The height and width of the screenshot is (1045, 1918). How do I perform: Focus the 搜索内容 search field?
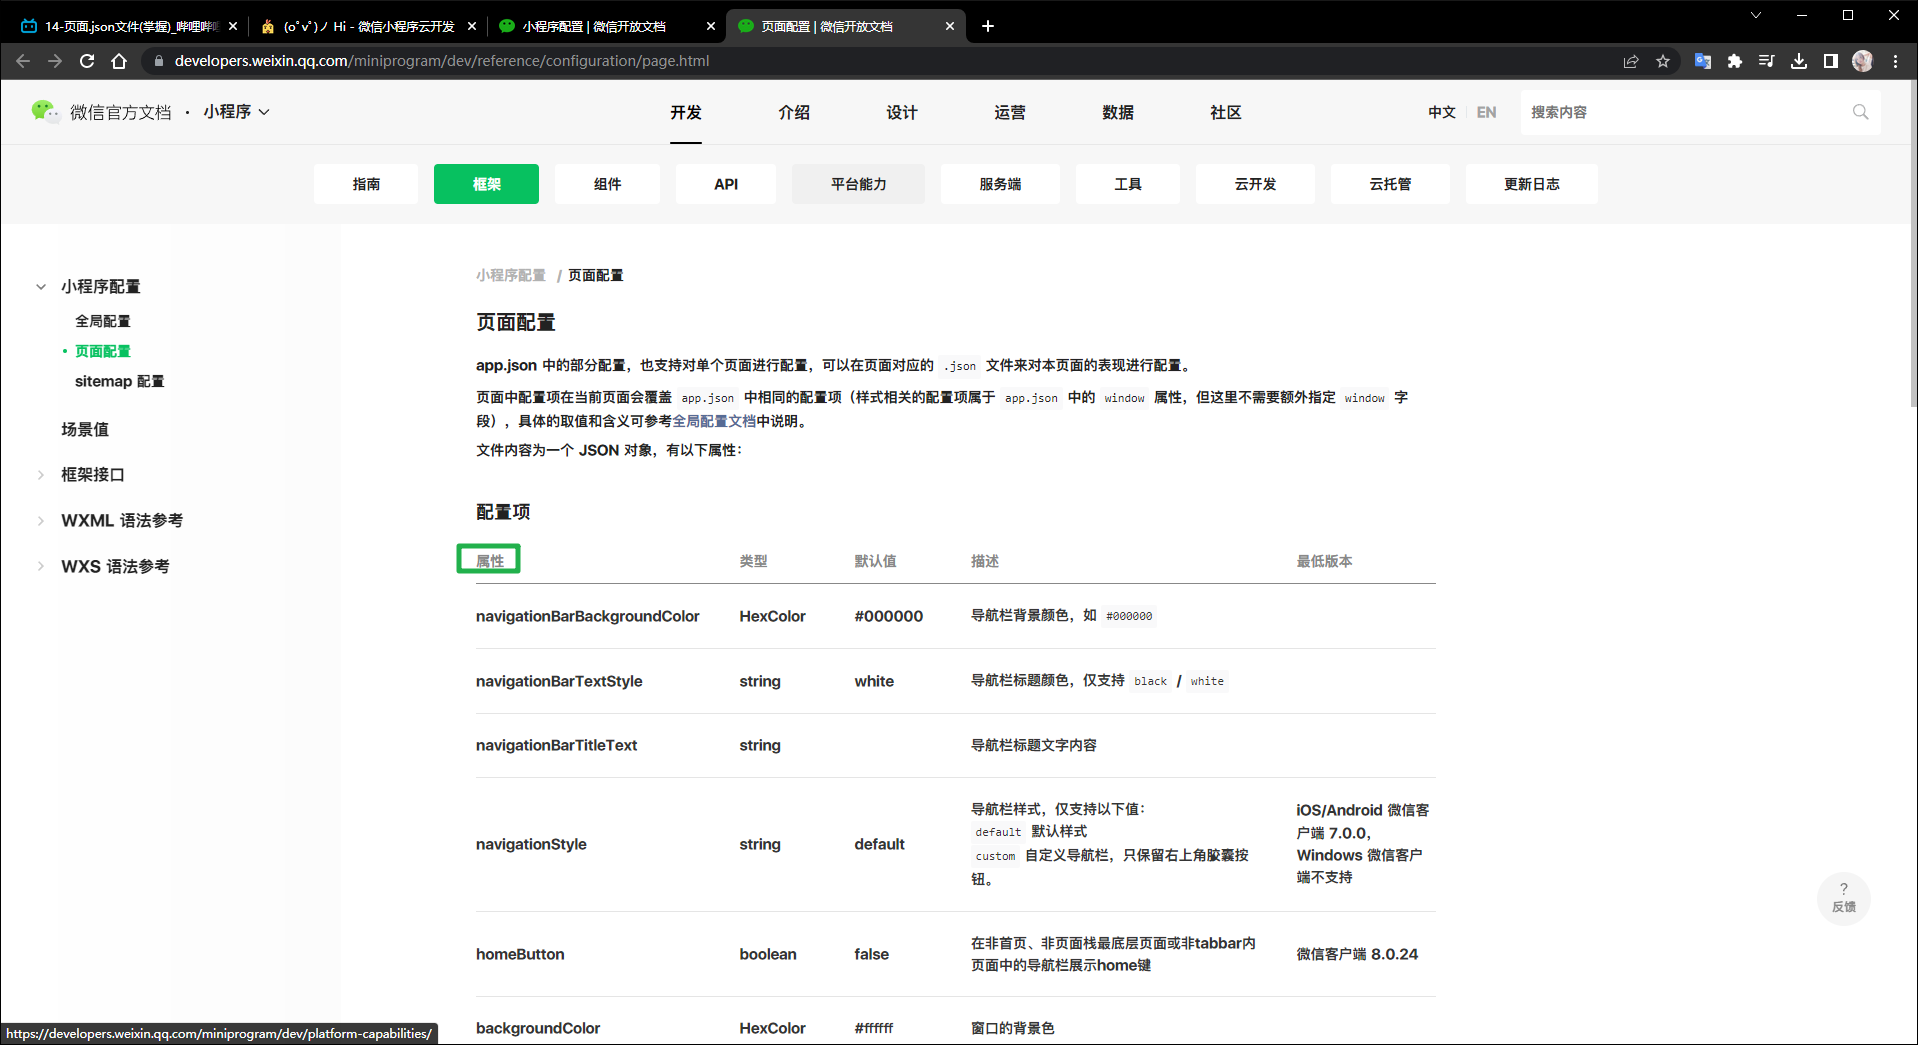tap(1686, 112)
